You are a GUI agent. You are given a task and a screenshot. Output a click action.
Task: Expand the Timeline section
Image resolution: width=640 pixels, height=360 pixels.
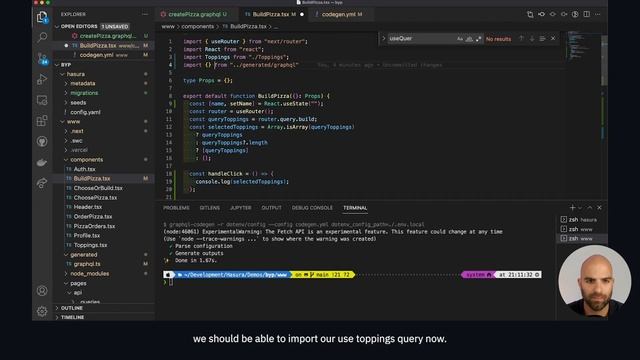(x=72, y=317)
